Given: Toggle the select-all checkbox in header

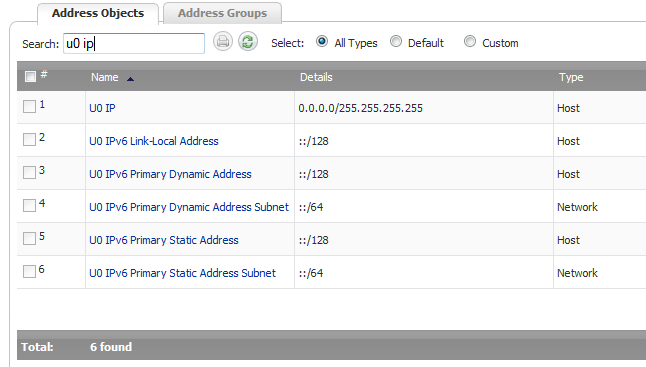Looking at the screenshot, I should point(30,77).
